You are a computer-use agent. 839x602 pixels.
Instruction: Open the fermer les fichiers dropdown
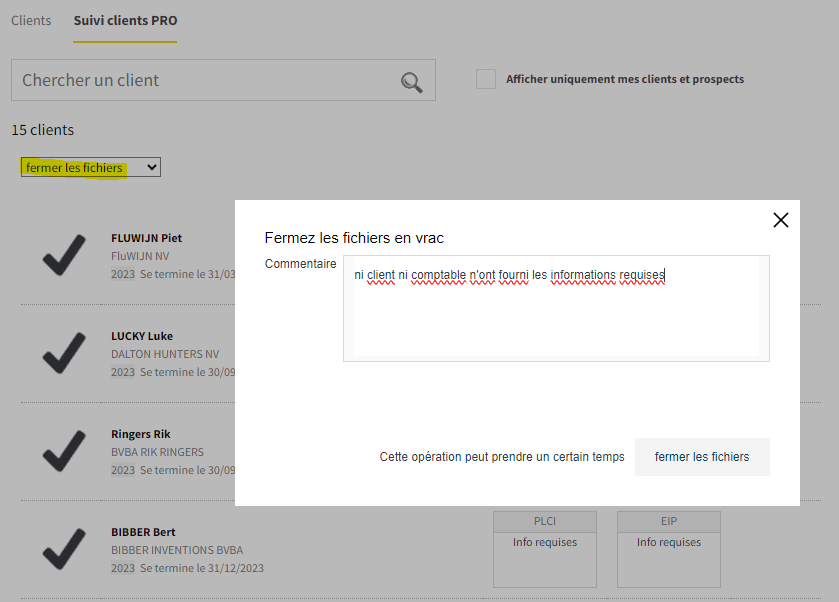91,168
